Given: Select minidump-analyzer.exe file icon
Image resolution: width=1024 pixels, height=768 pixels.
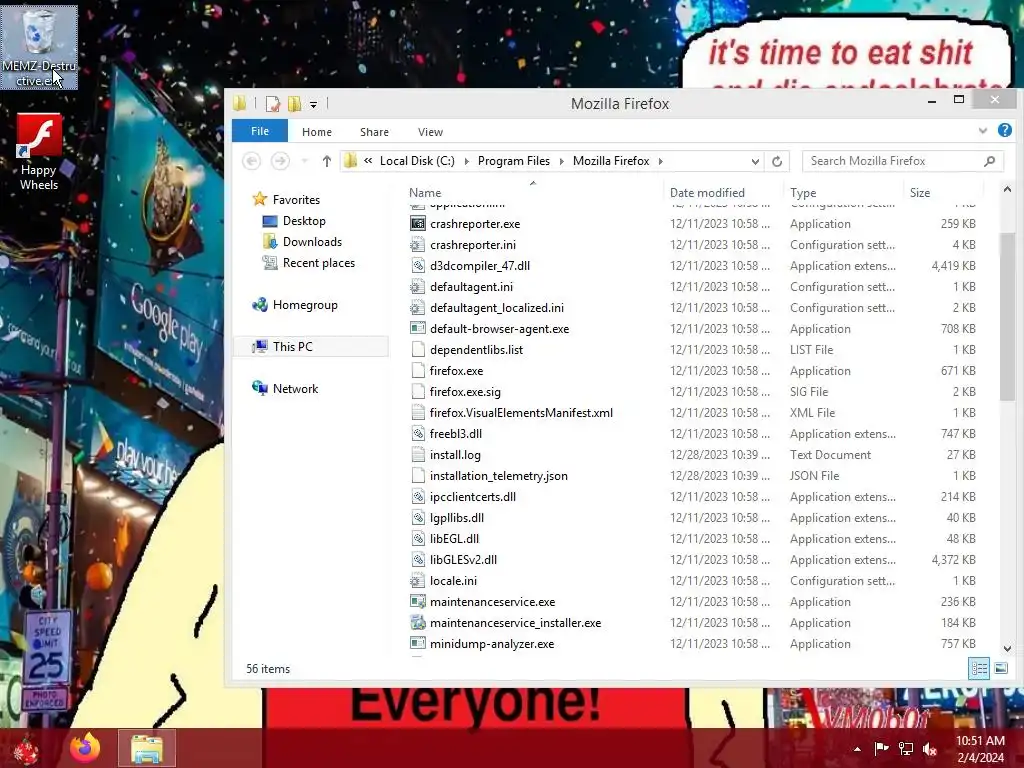Looking at the screenshot, I should coord(418,644).
